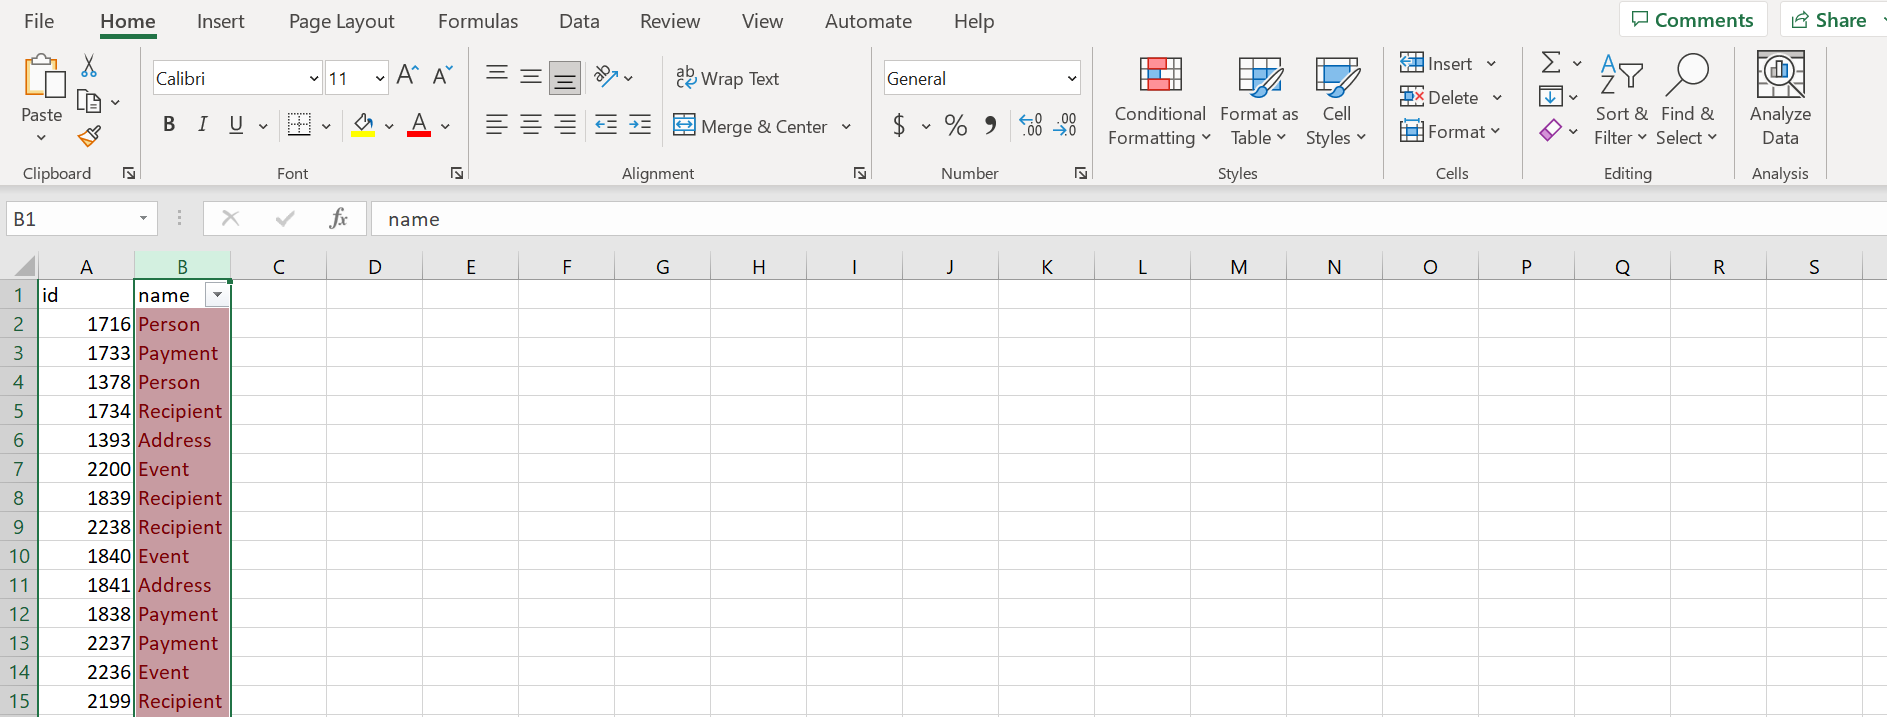The width and height of the screenshot is (1887, 717).
Task: Click the Share button
Action: [x=1829, y=20]
